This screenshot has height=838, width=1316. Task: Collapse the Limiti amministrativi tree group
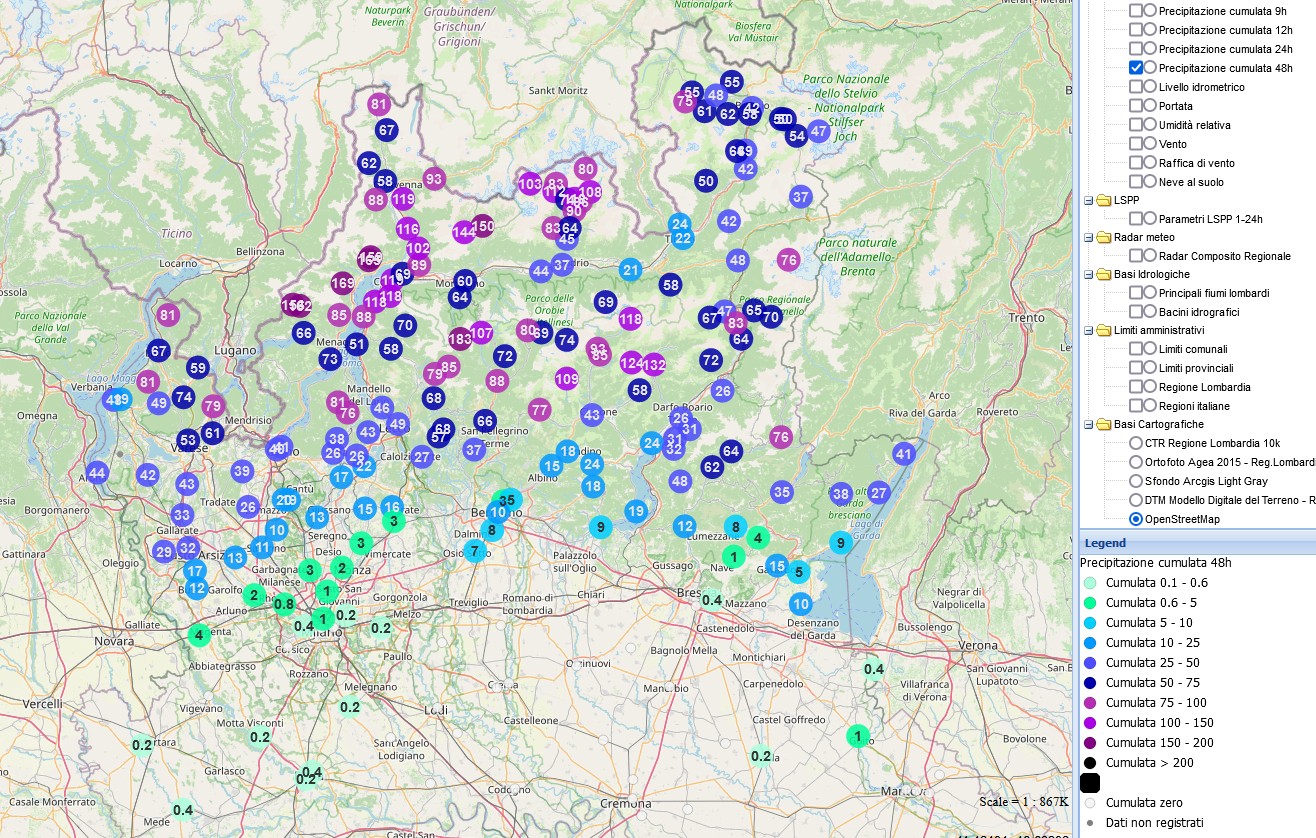1088,330
